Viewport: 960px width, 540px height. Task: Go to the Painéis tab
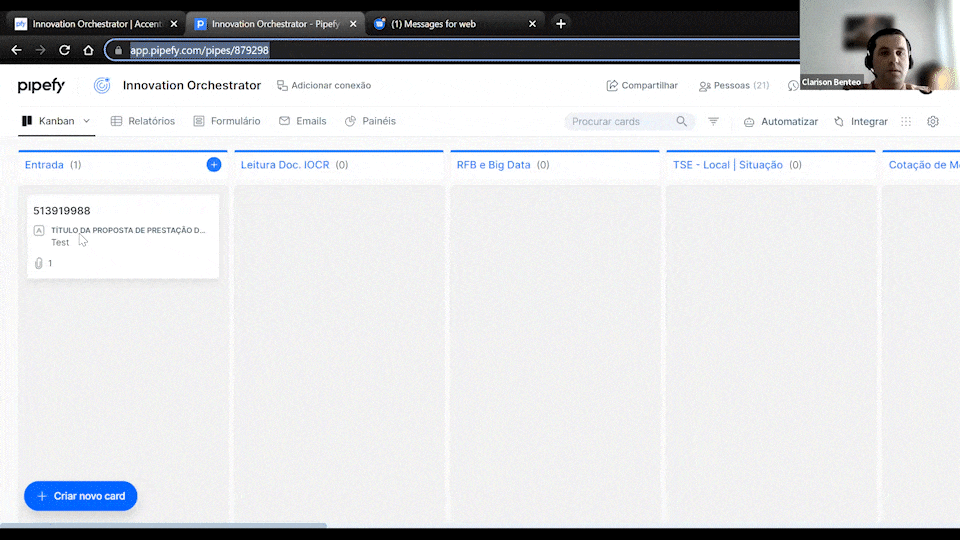pos(370,121)
